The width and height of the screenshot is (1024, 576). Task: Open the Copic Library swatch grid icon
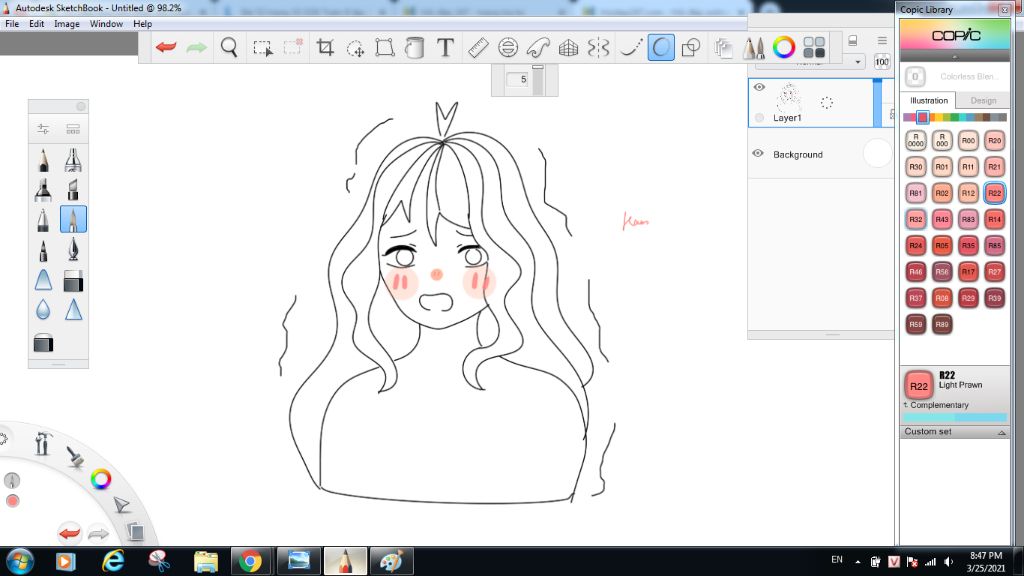coord(814,47)
